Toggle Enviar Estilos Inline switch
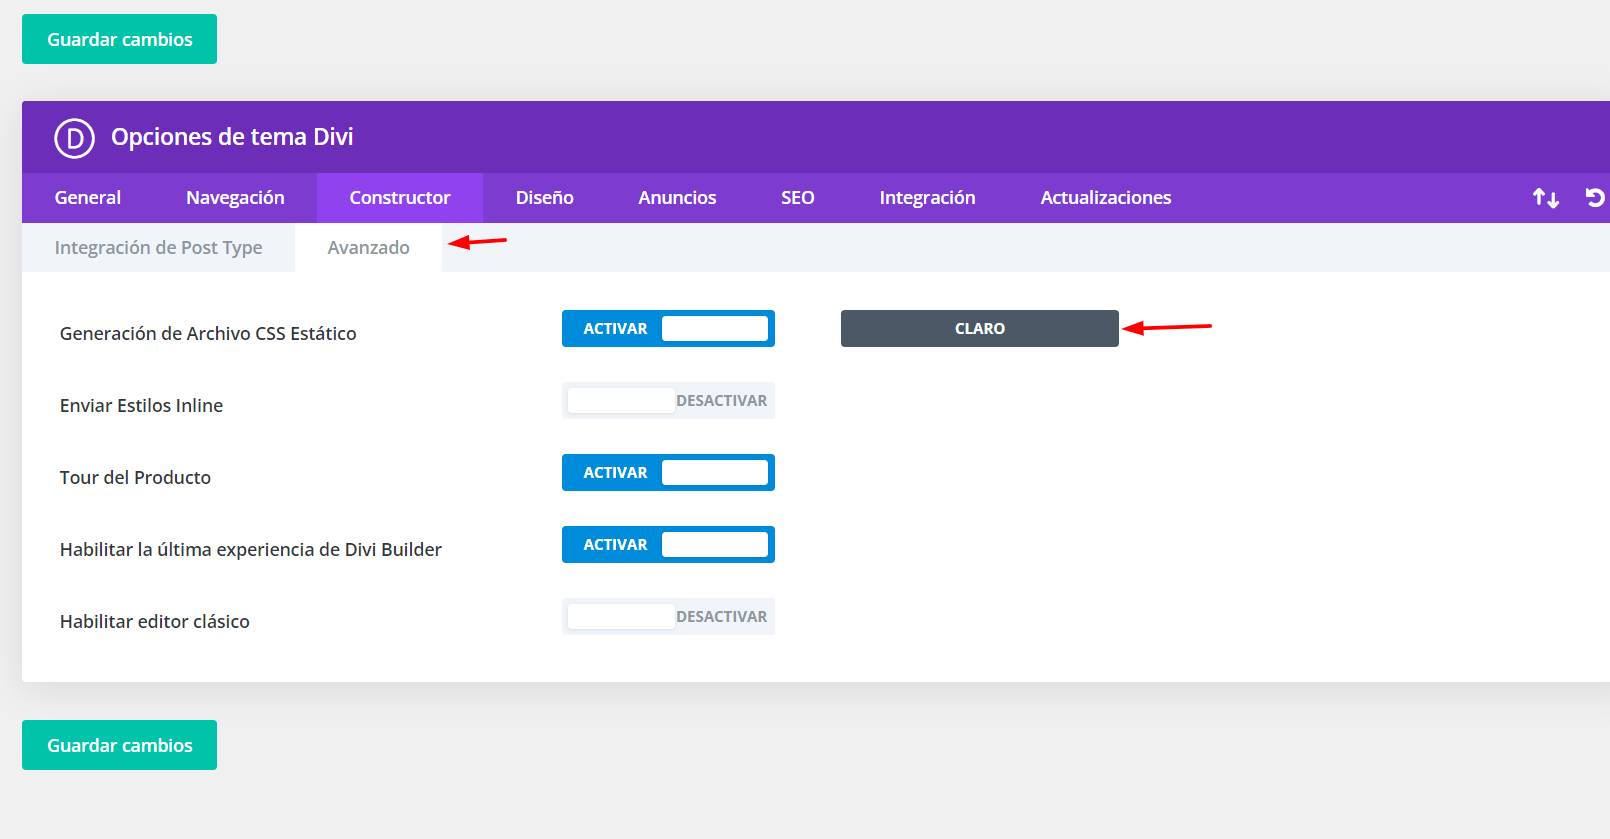 pos(668,401)
